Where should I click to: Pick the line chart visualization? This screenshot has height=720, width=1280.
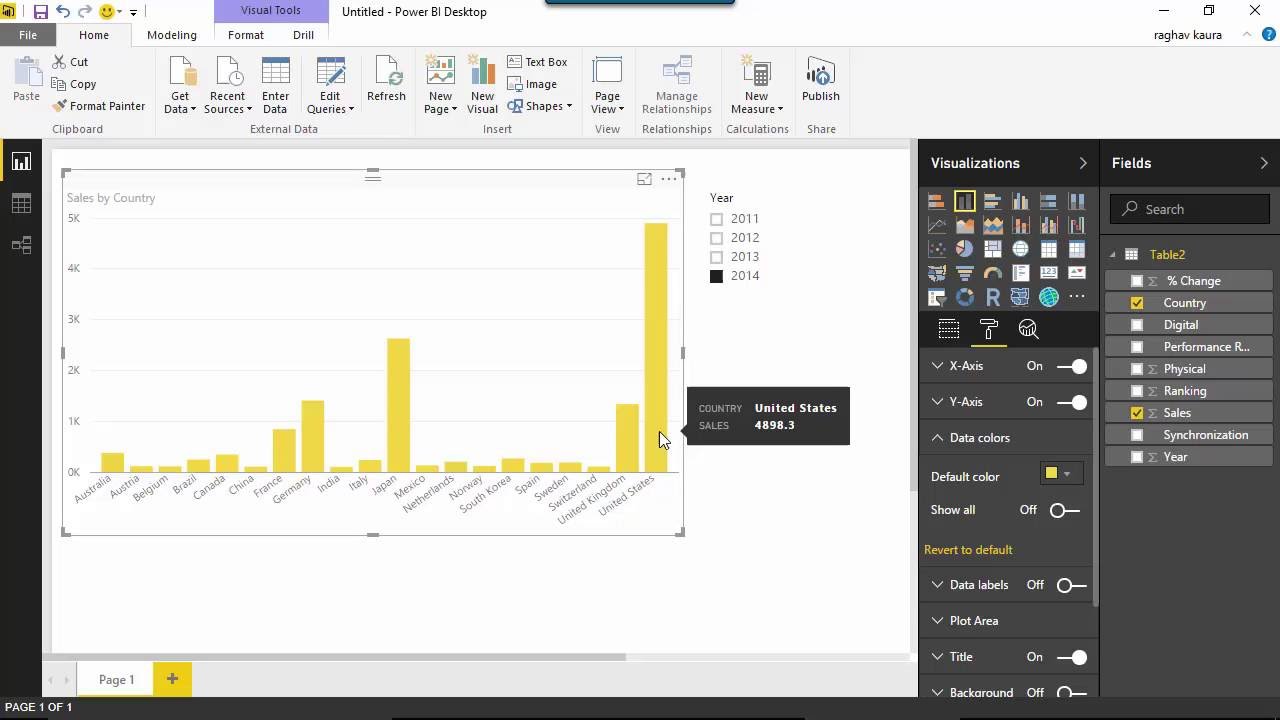point(936,225)
